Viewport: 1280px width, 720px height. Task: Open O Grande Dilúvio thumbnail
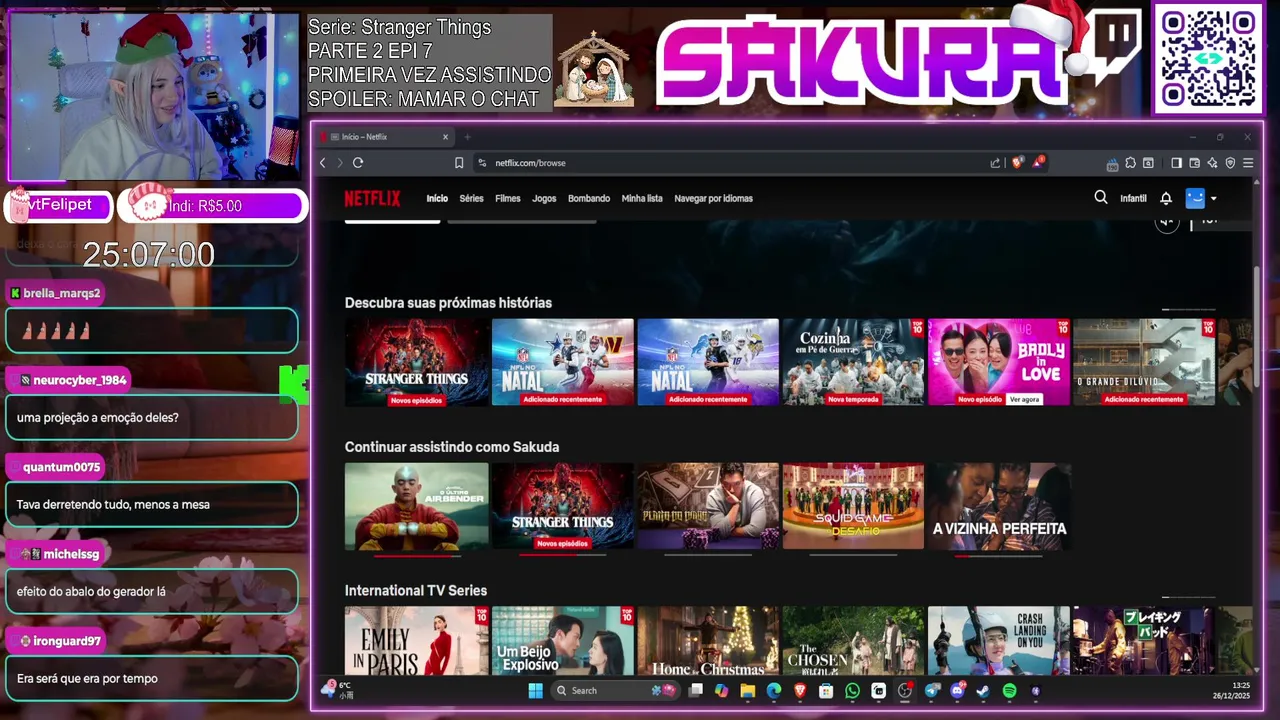(x=1144, y=362)
